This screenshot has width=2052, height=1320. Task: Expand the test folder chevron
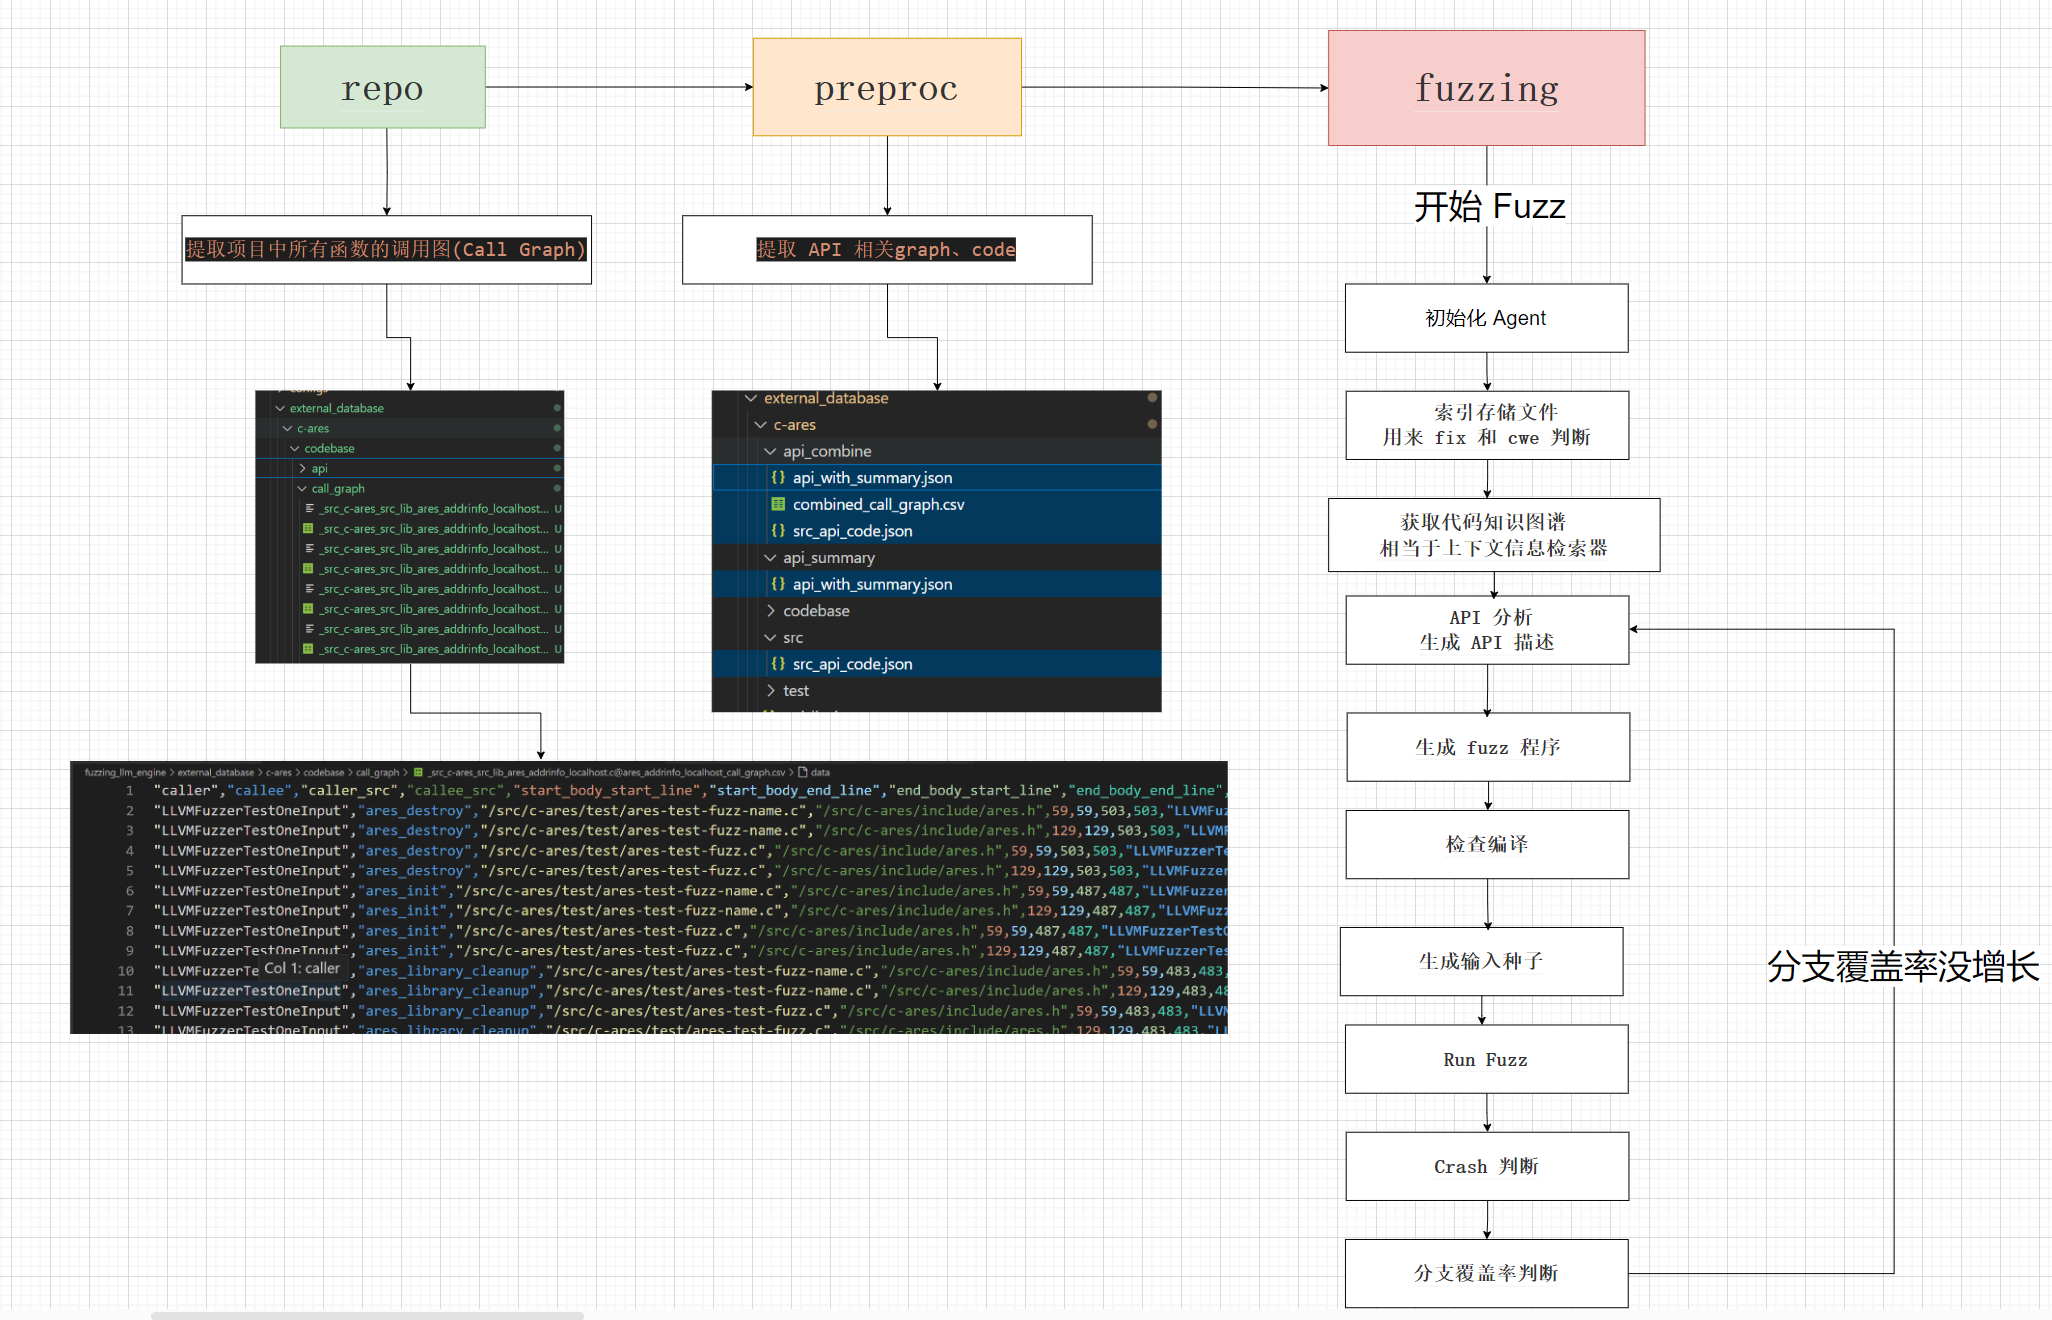[770, 691]
